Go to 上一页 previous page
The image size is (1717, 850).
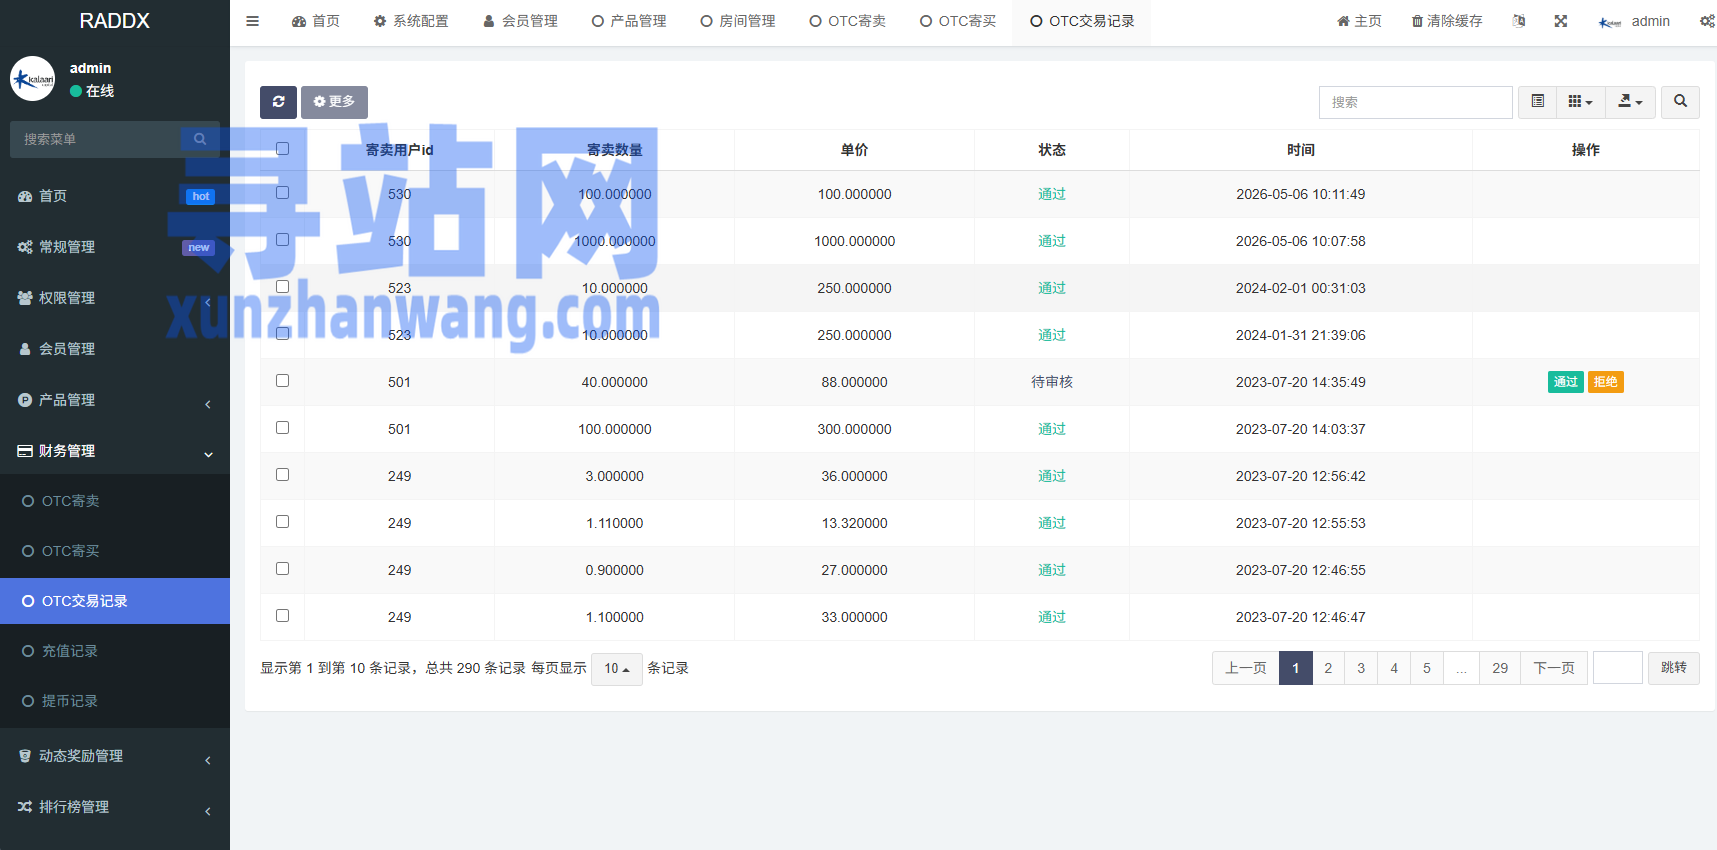tap(1245, 668)
